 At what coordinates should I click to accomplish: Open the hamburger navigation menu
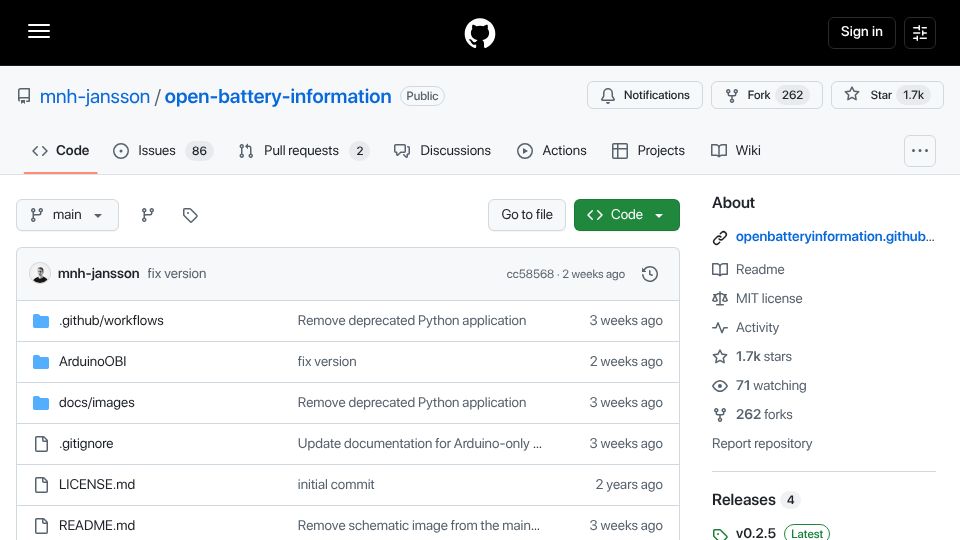pos(39,31)
